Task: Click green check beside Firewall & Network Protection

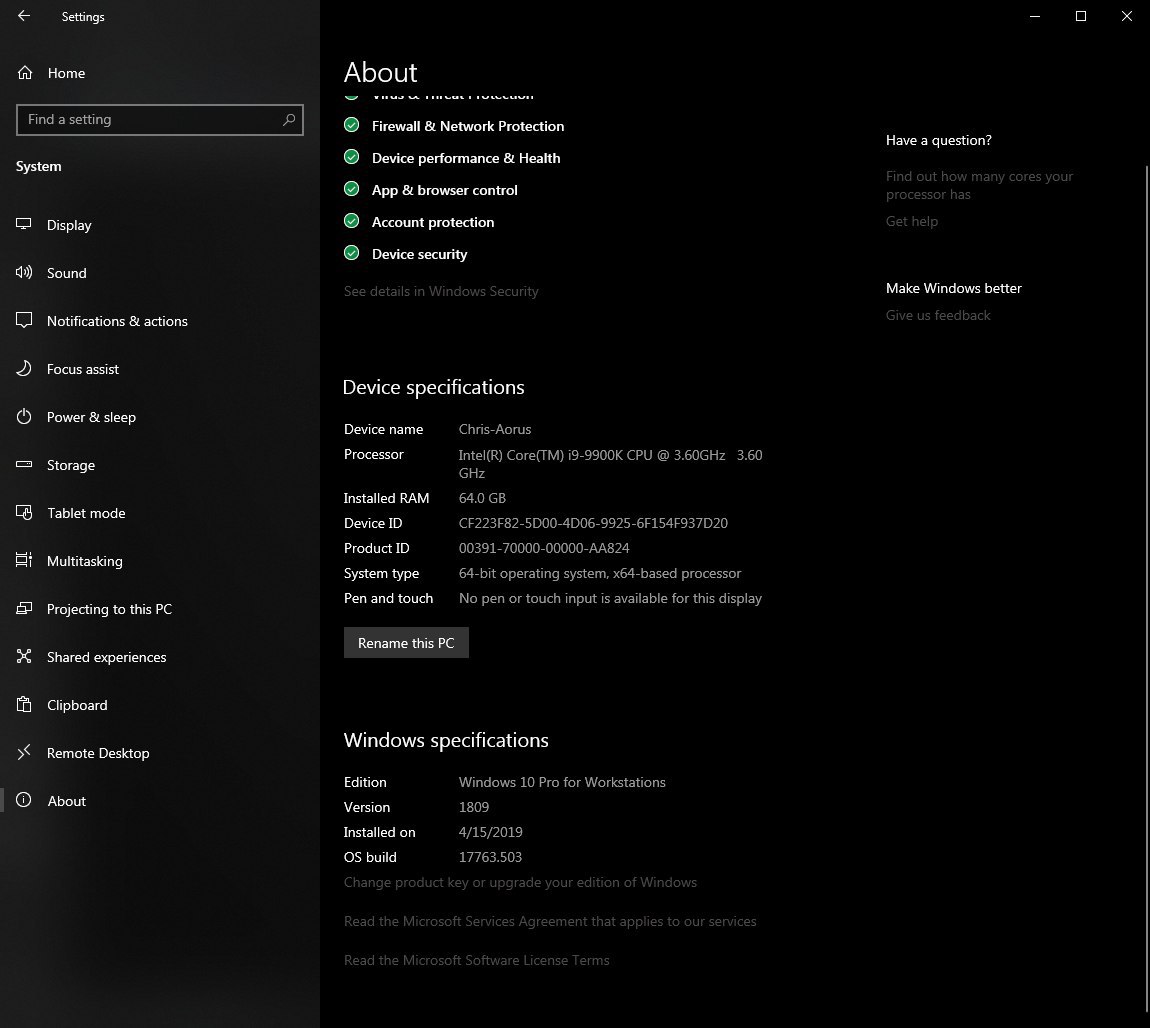Action: coord(352,125)
